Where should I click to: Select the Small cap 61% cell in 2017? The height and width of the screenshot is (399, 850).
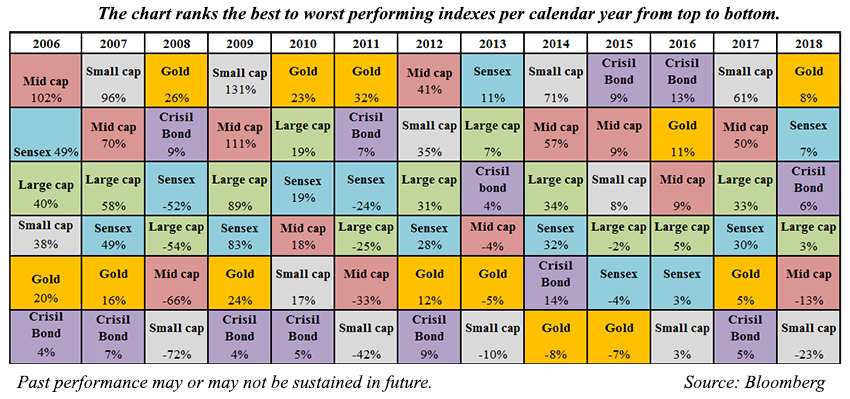(x=745, y=80)
